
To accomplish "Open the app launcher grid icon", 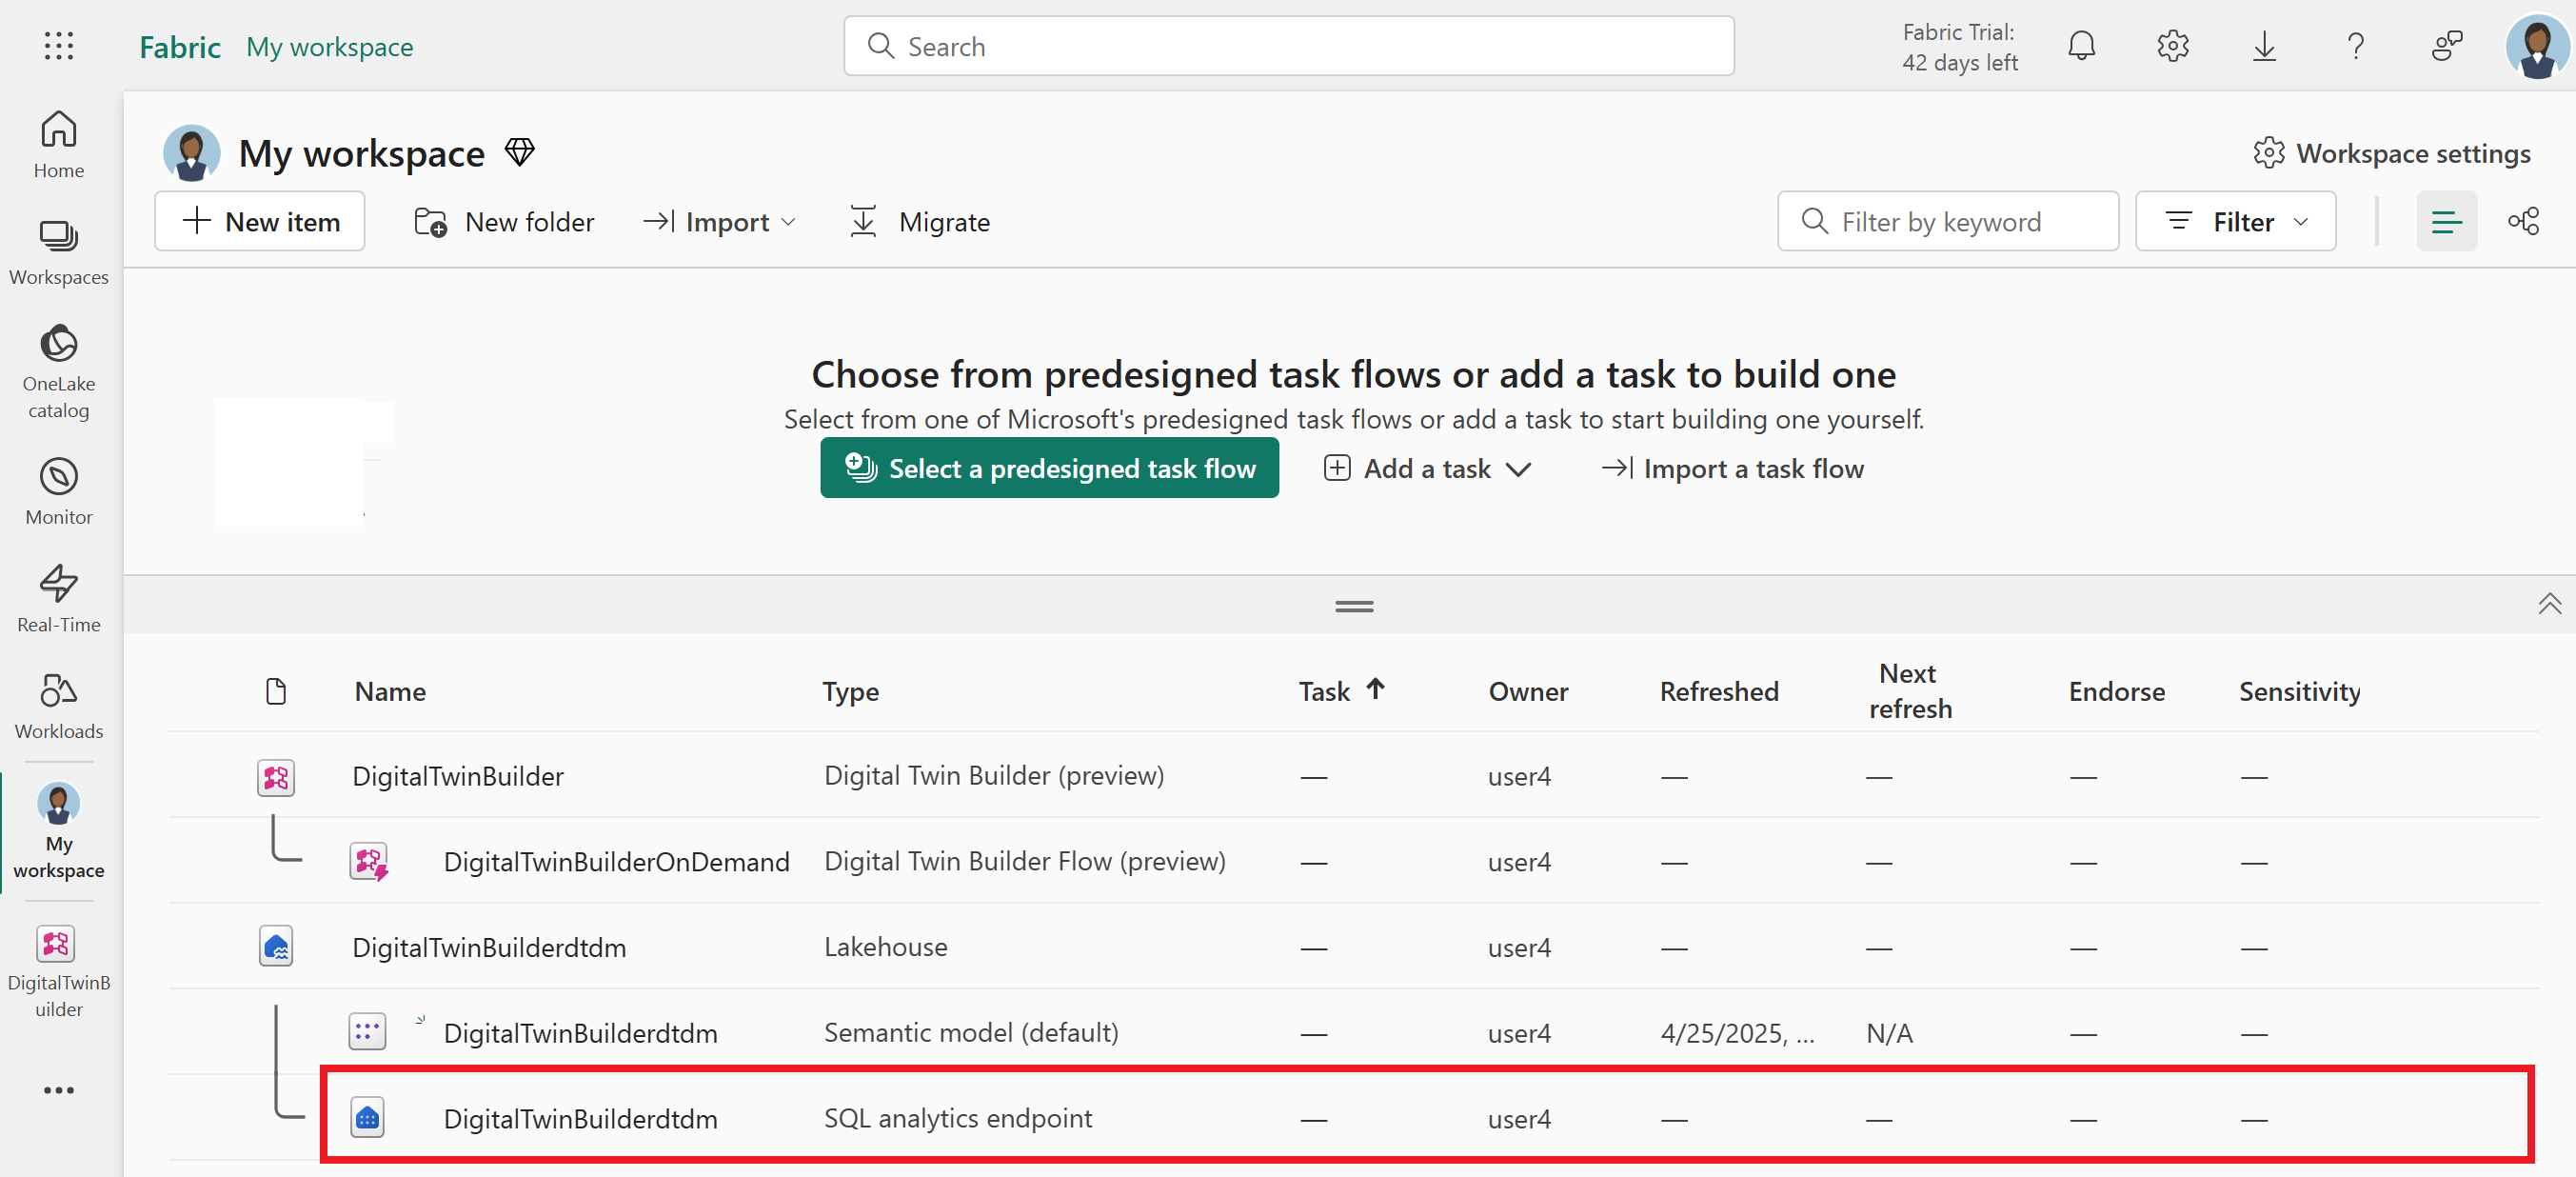I will pyautogui.click(x=59, y=46).
